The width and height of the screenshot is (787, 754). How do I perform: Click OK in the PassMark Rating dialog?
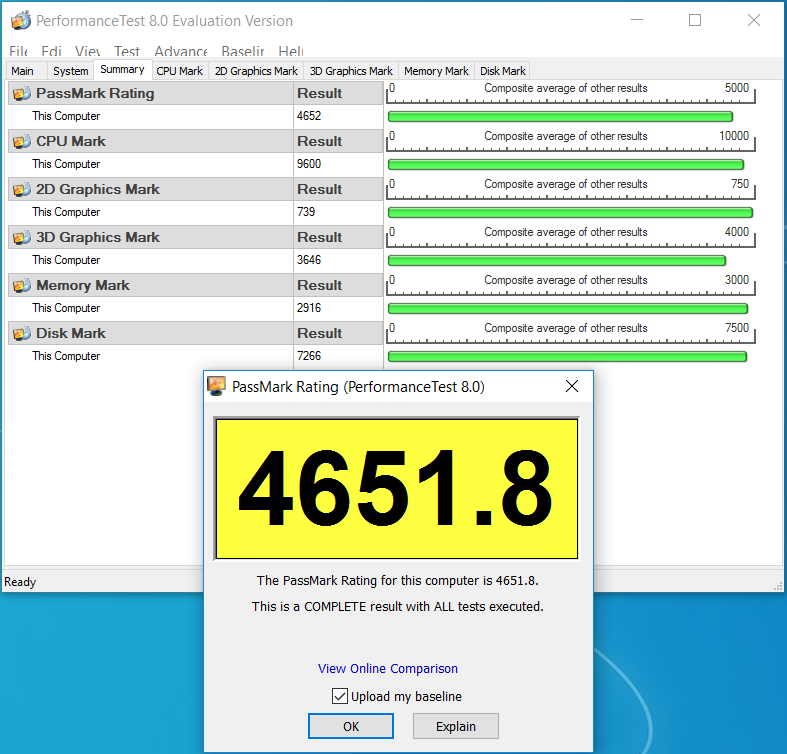351,726
